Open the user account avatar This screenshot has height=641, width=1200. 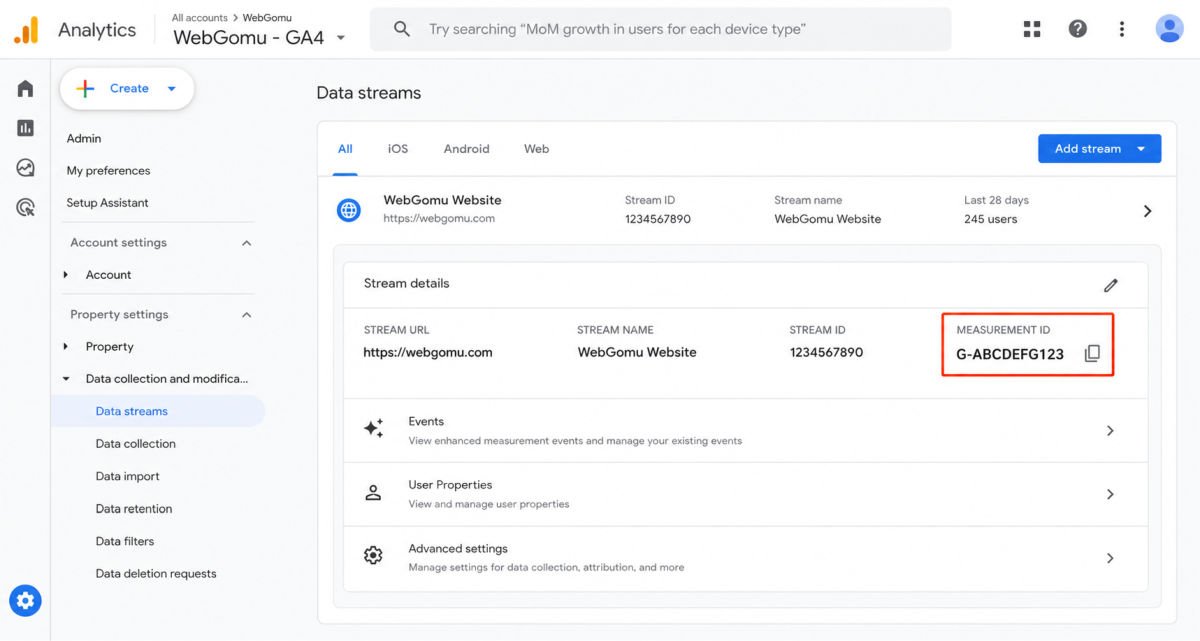pyautogui.click(x=1169, y=29)
